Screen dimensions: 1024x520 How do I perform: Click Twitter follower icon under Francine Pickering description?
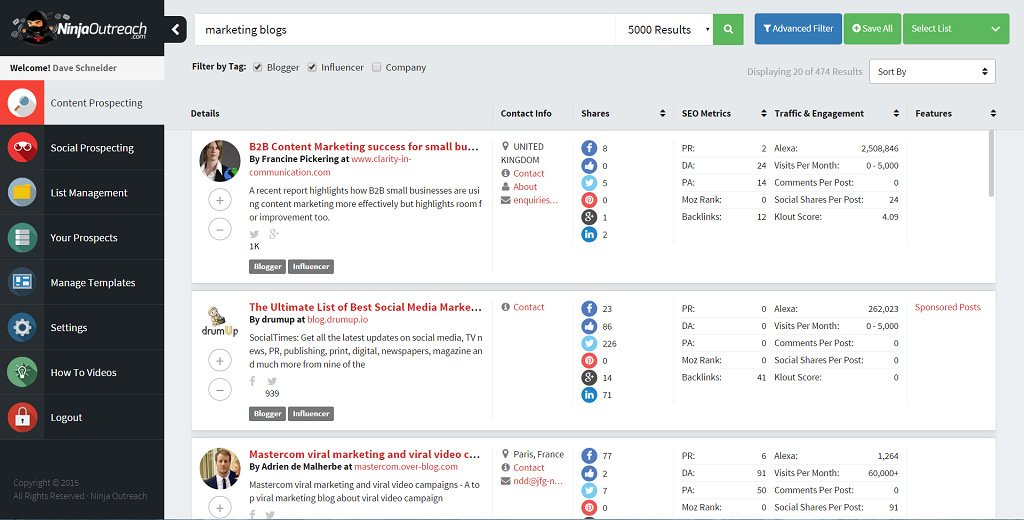[x=254, y=234]
